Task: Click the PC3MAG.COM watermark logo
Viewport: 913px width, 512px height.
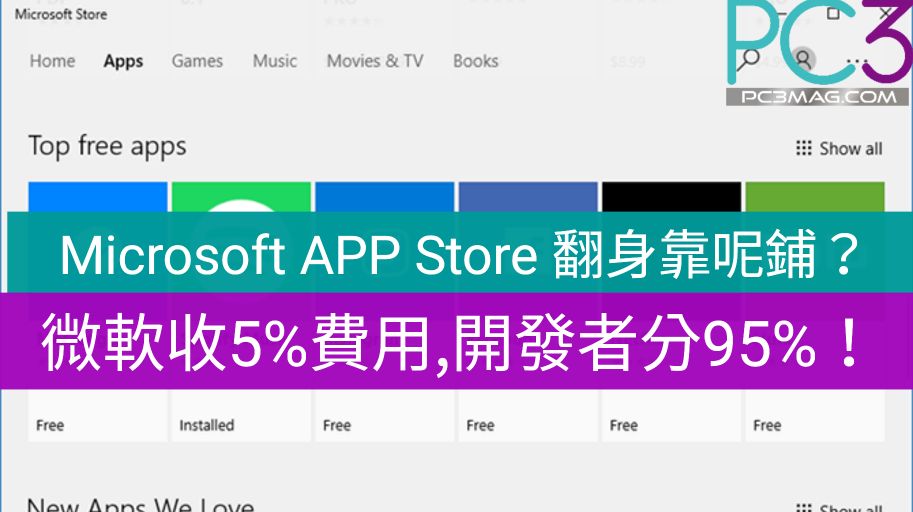Action: click(818, 97)
